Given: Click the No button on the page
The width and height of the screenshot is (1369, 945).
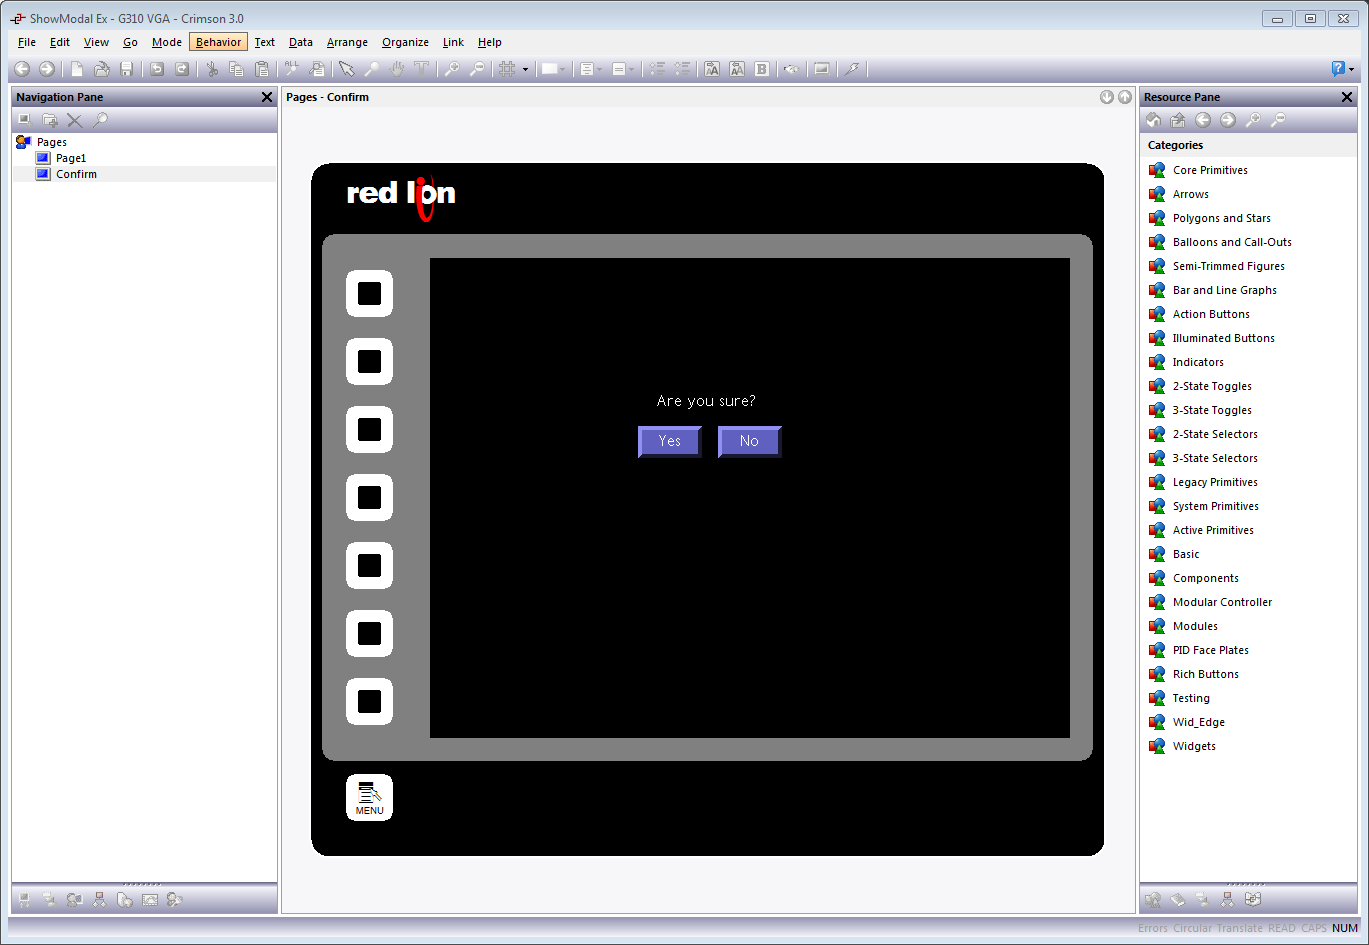Looking at the screenshot, I should (x=749, y=441).
